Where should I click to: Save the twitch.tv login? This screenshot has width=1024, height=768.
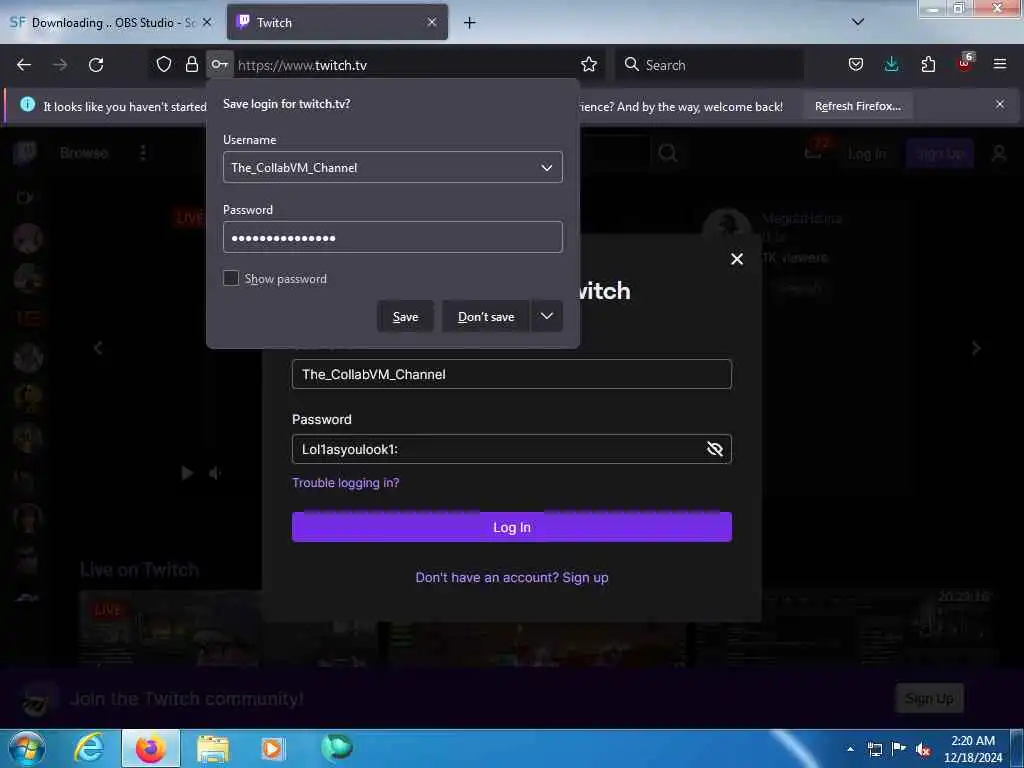(405, 317)
